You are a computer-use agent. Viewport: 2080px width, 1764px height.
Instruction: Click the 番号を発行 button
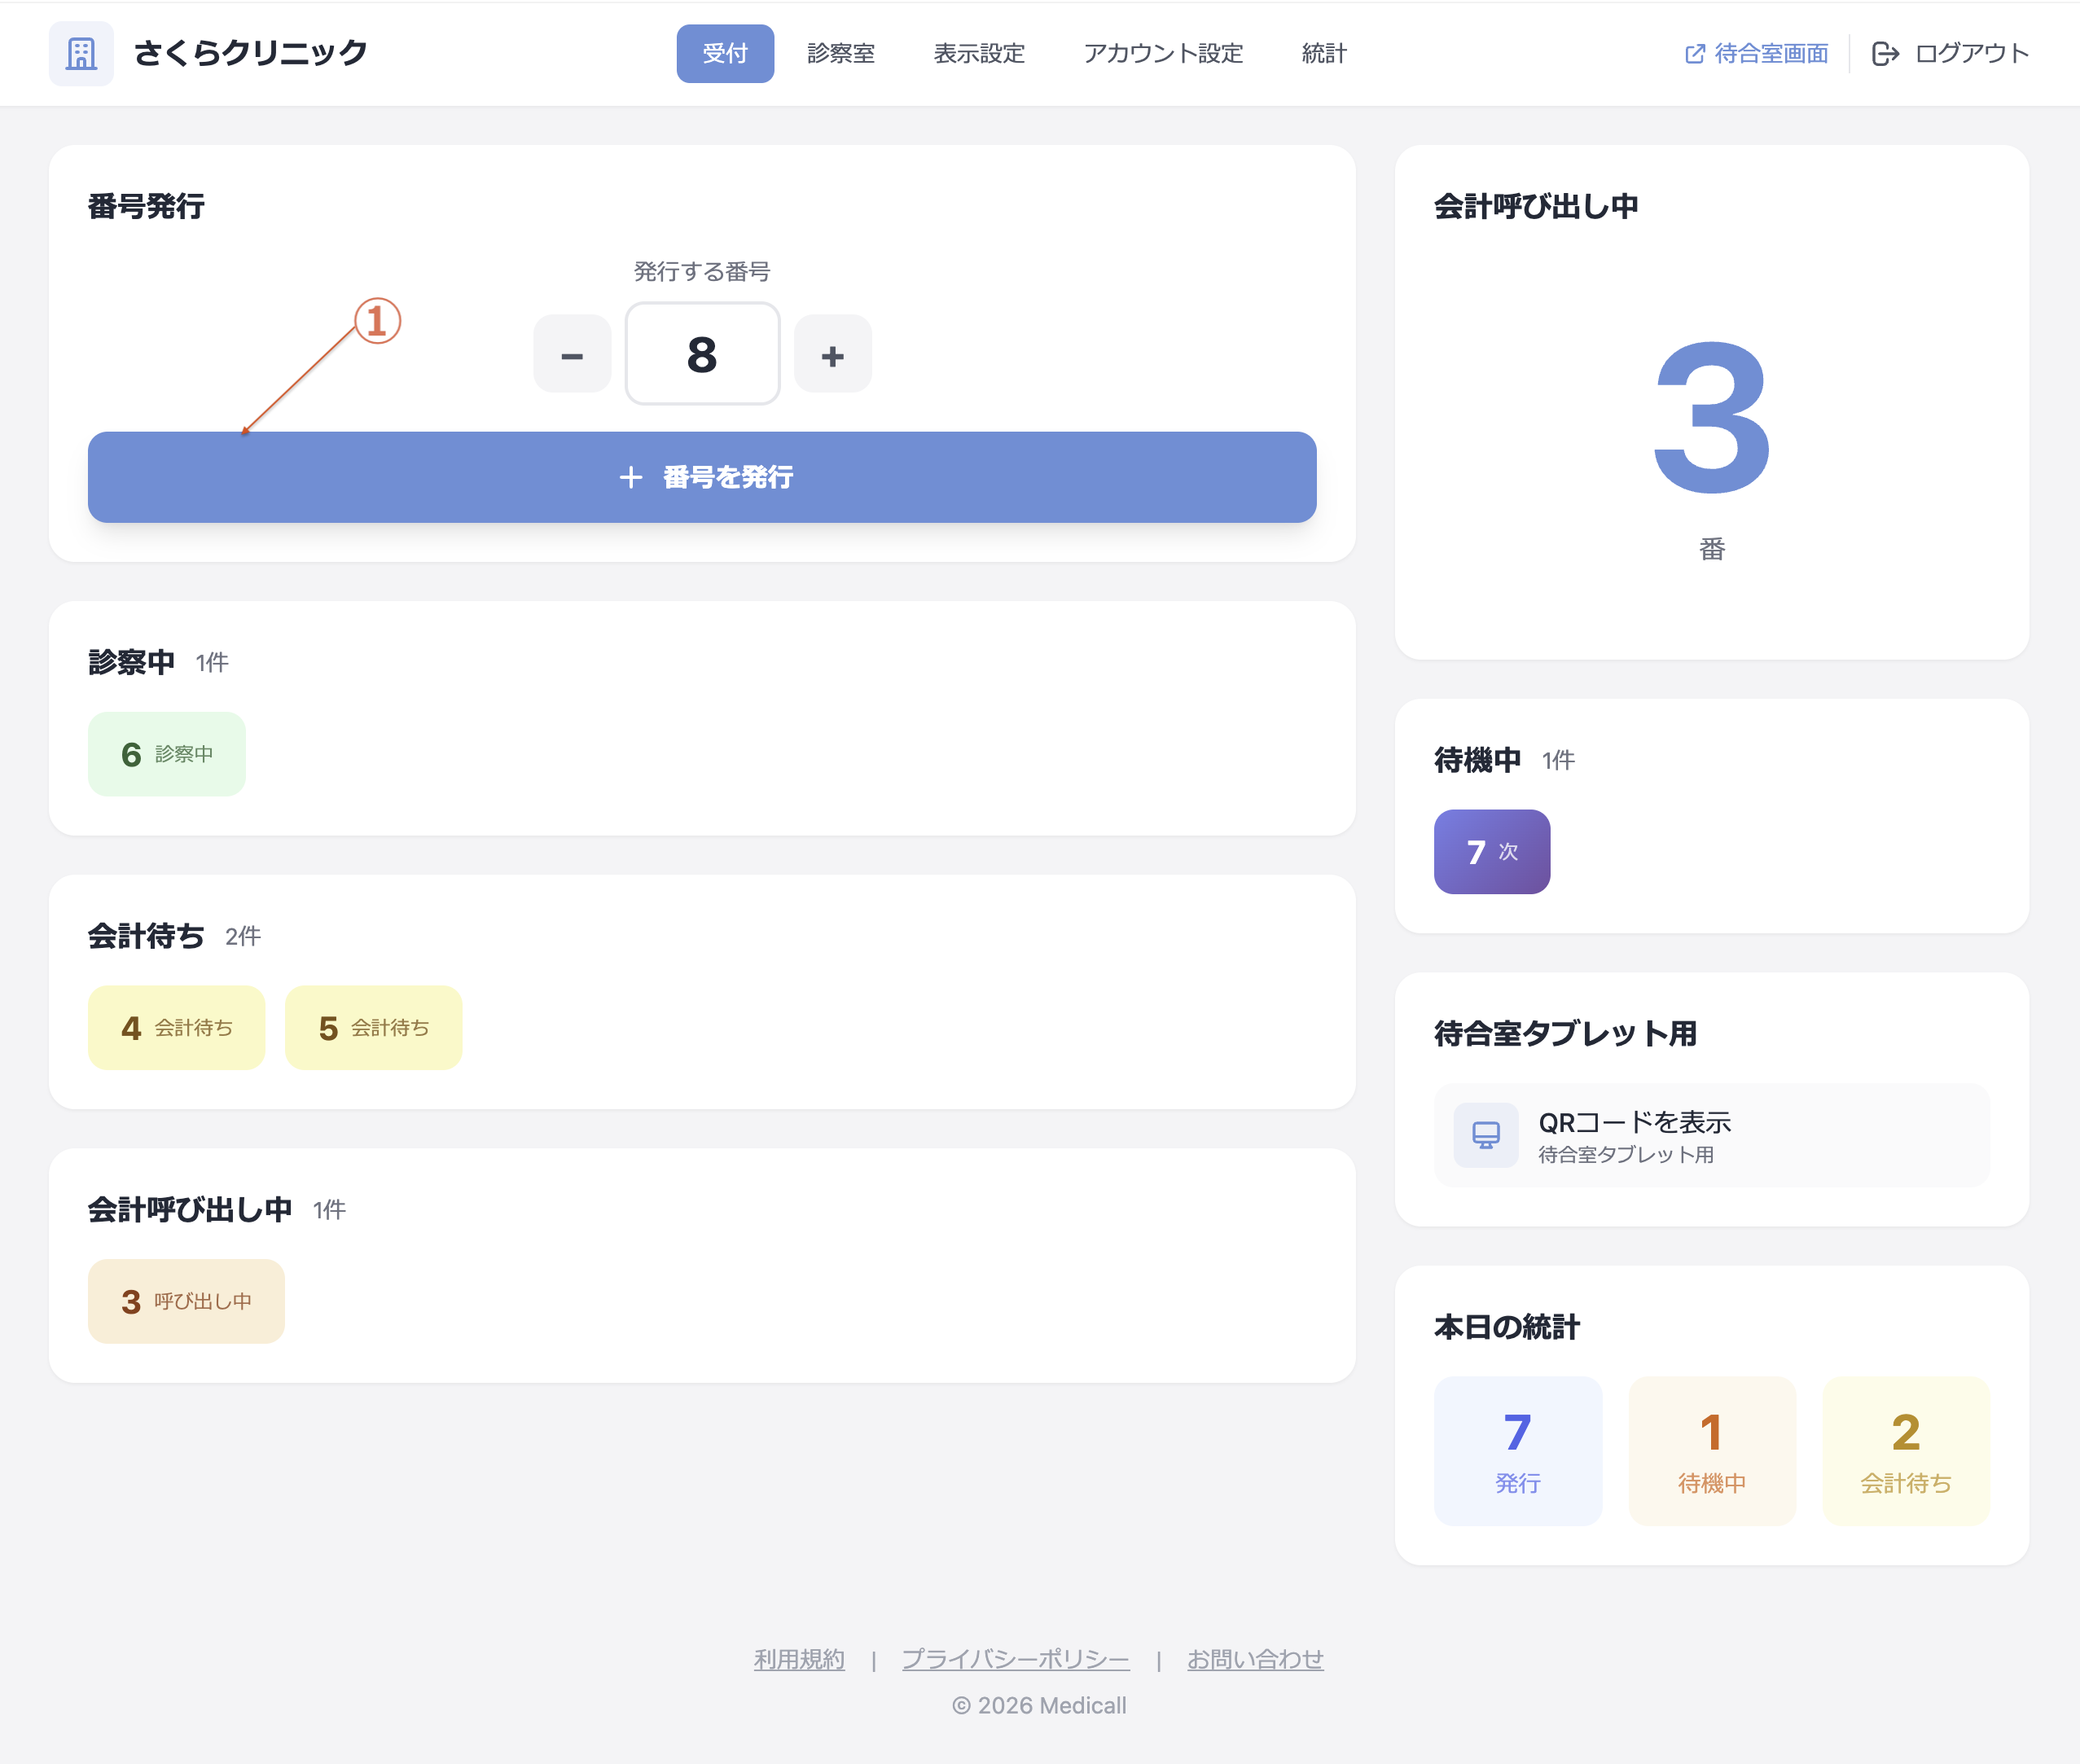point(702,477)
